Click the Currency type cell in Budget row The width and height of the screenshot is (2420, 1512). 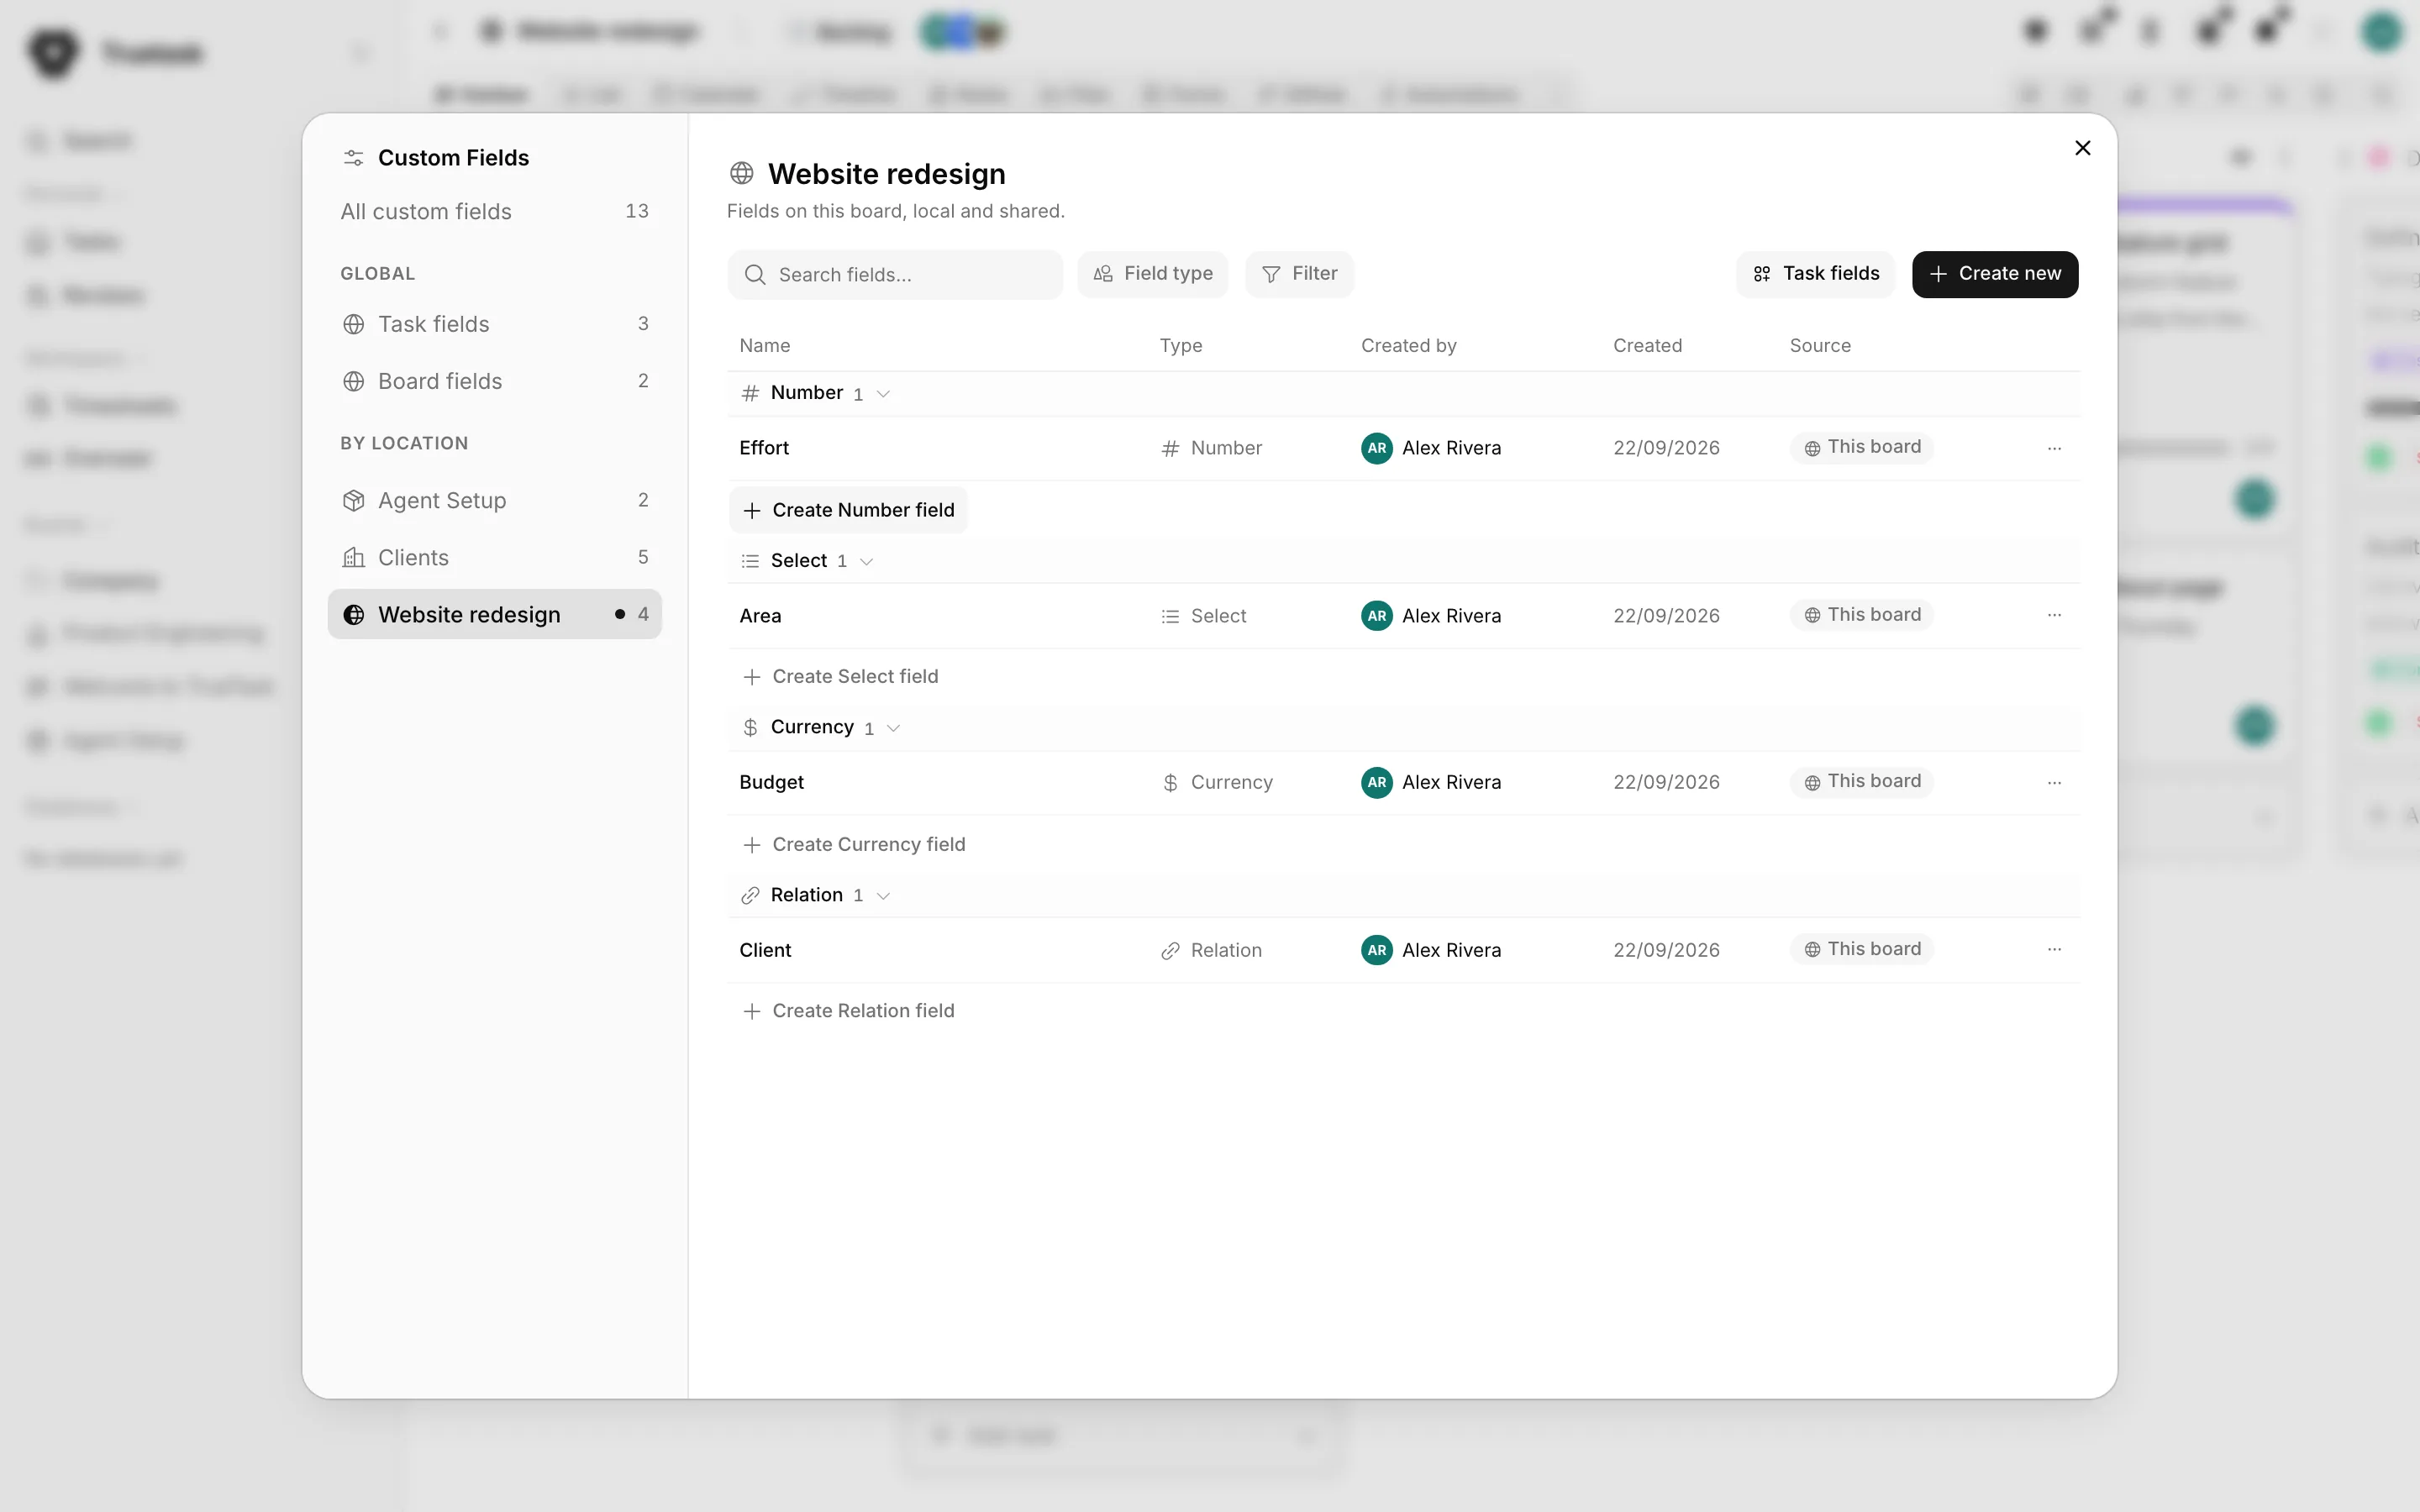[1216, 782]
